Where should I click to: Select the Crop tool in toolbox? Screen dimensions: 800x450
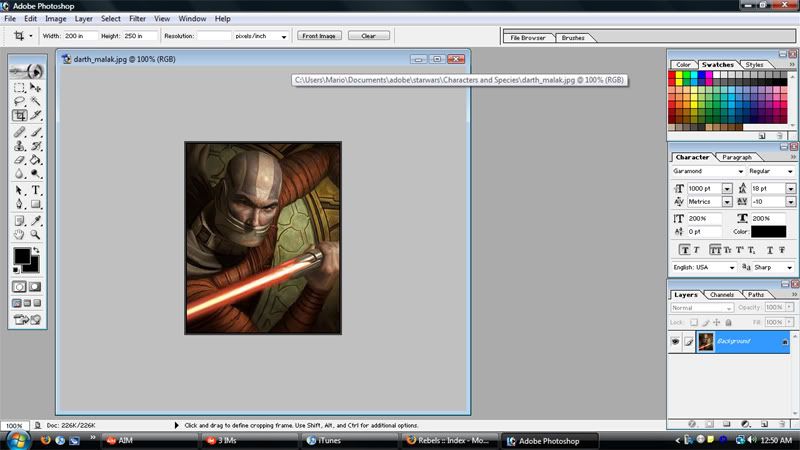(19, 115)
